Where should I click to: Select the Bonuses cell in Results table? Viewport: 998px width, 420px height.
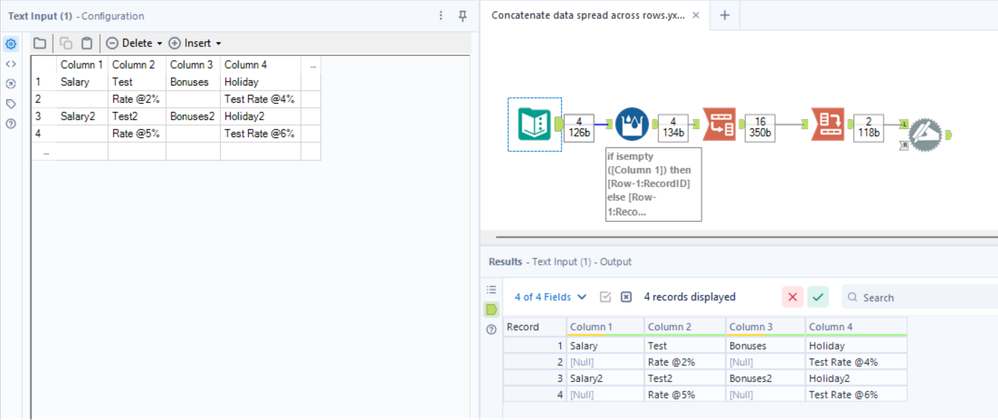pos(765,346)
